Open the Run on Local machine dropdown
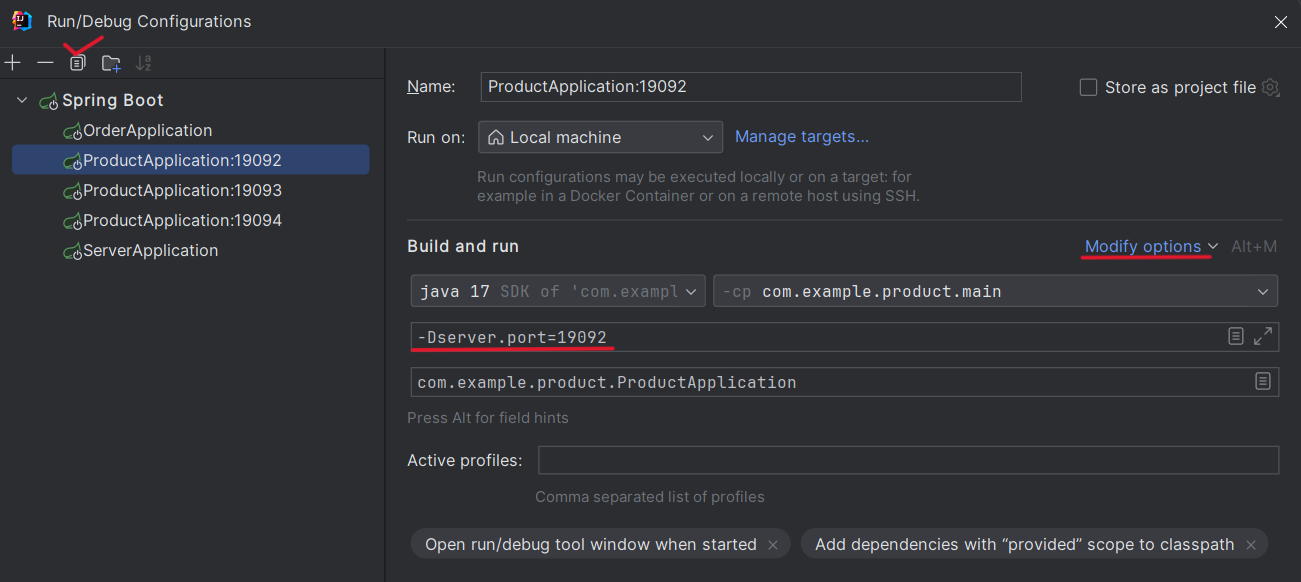 point(600,137)
